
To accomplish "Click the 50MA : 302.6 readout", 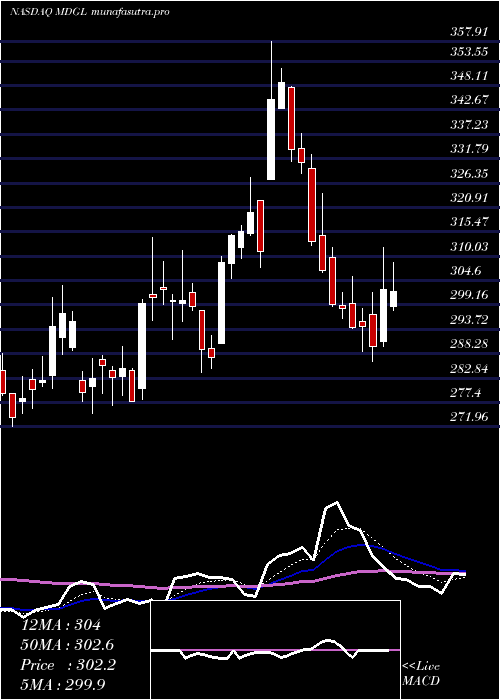I will tap(67, 645).
